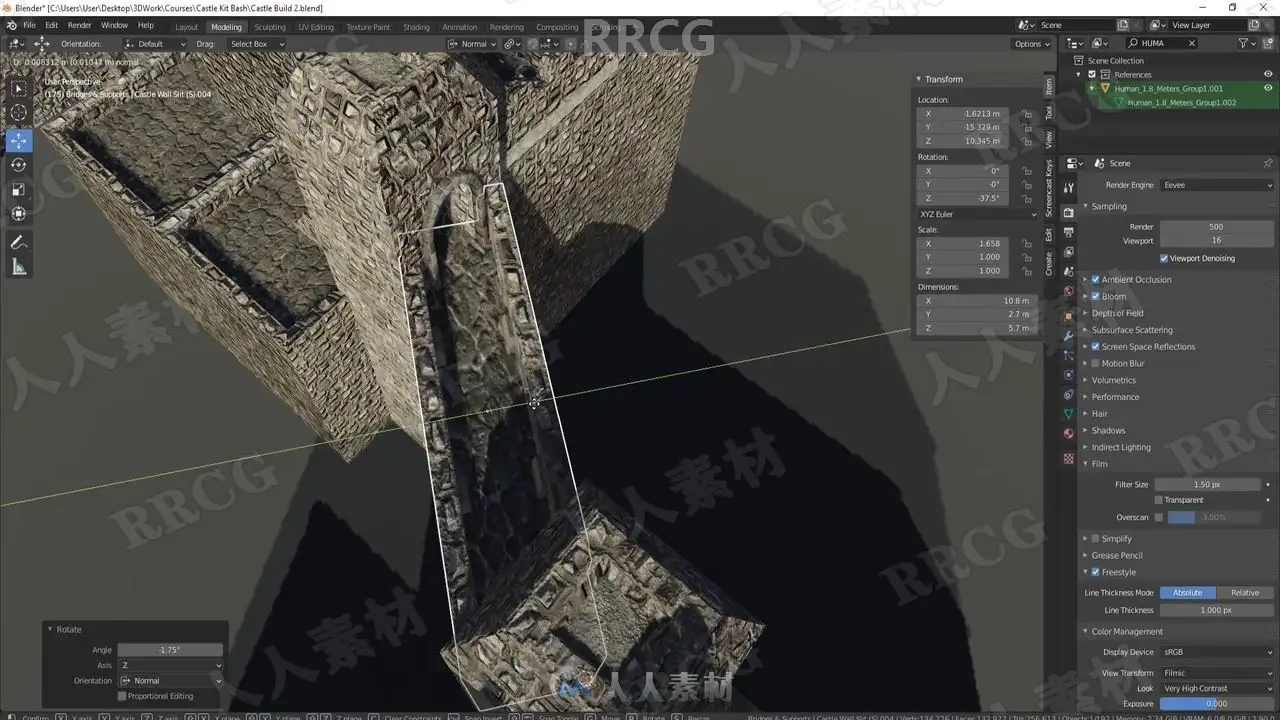Viewport: 1280px width, 720px height.
Task: Open View Transform Filmic dropdown
Action: coord(1217,673)
